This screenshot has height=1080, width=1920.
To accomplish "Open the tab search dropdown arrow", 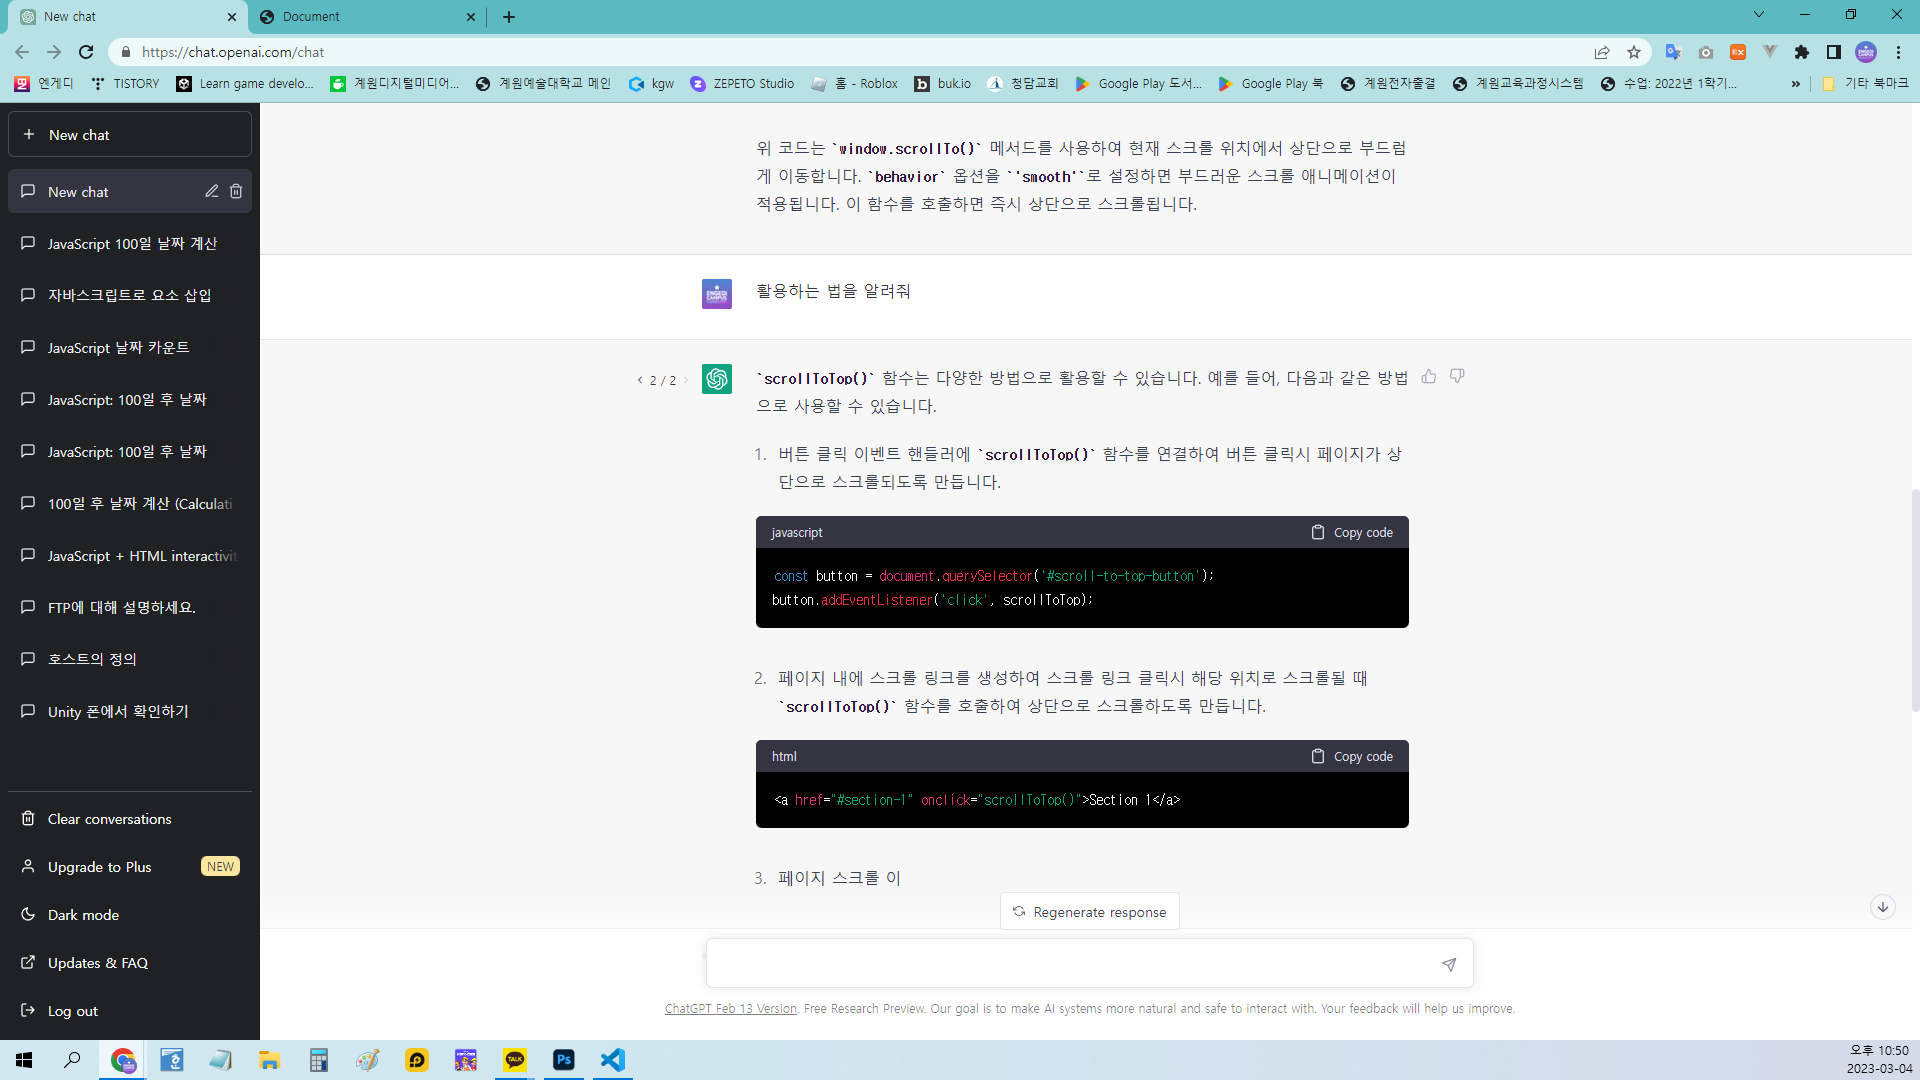I will pyautogui.click(x=1759, y=15).
